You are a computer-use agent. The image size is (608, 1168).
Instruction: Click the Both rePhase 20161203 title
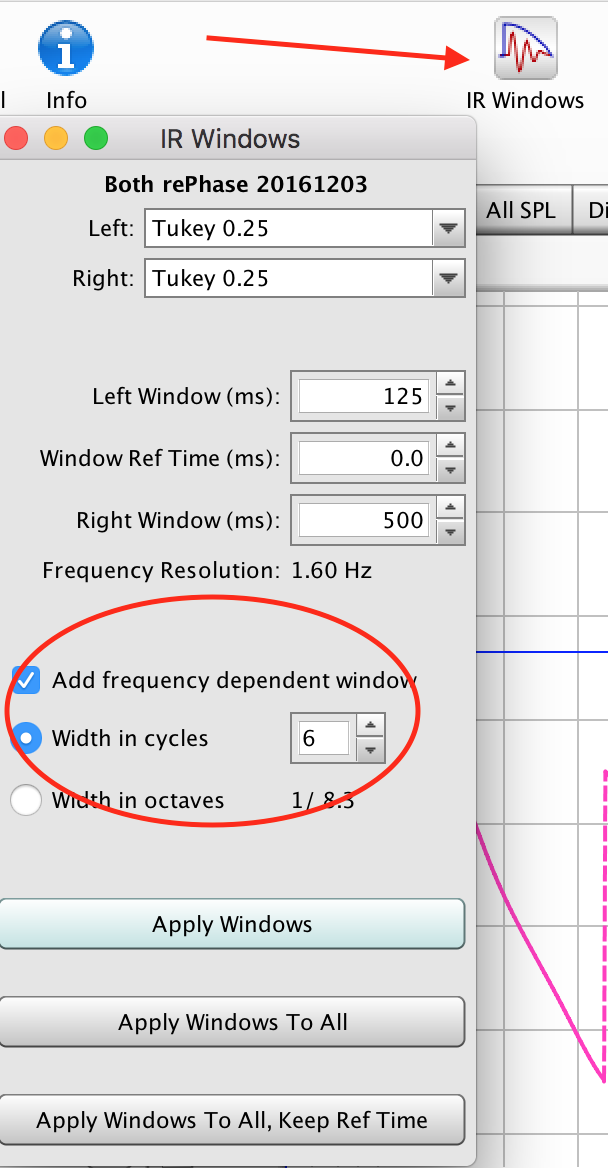235,184
